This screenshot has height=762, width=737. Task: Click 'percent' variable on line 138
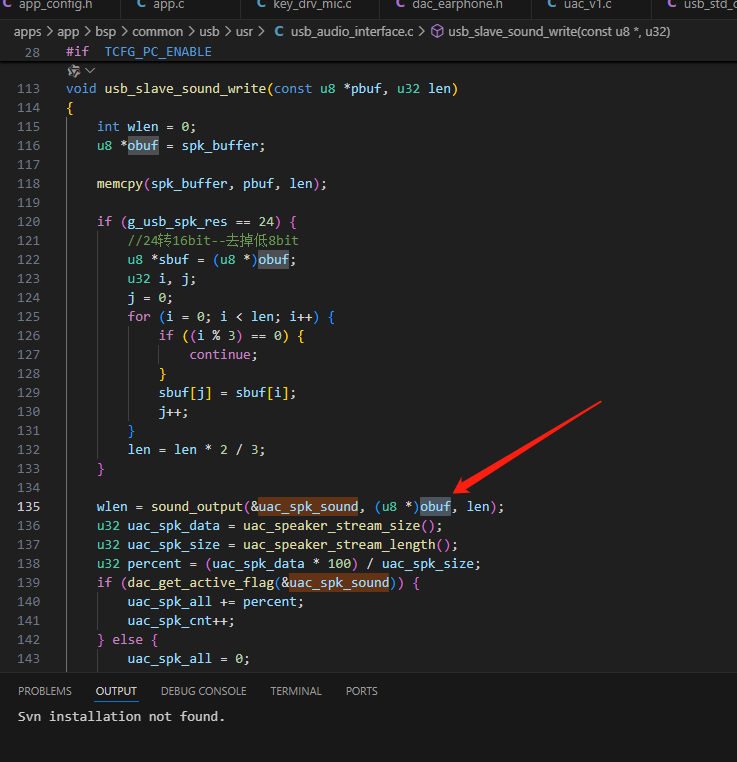pos(154,564)
